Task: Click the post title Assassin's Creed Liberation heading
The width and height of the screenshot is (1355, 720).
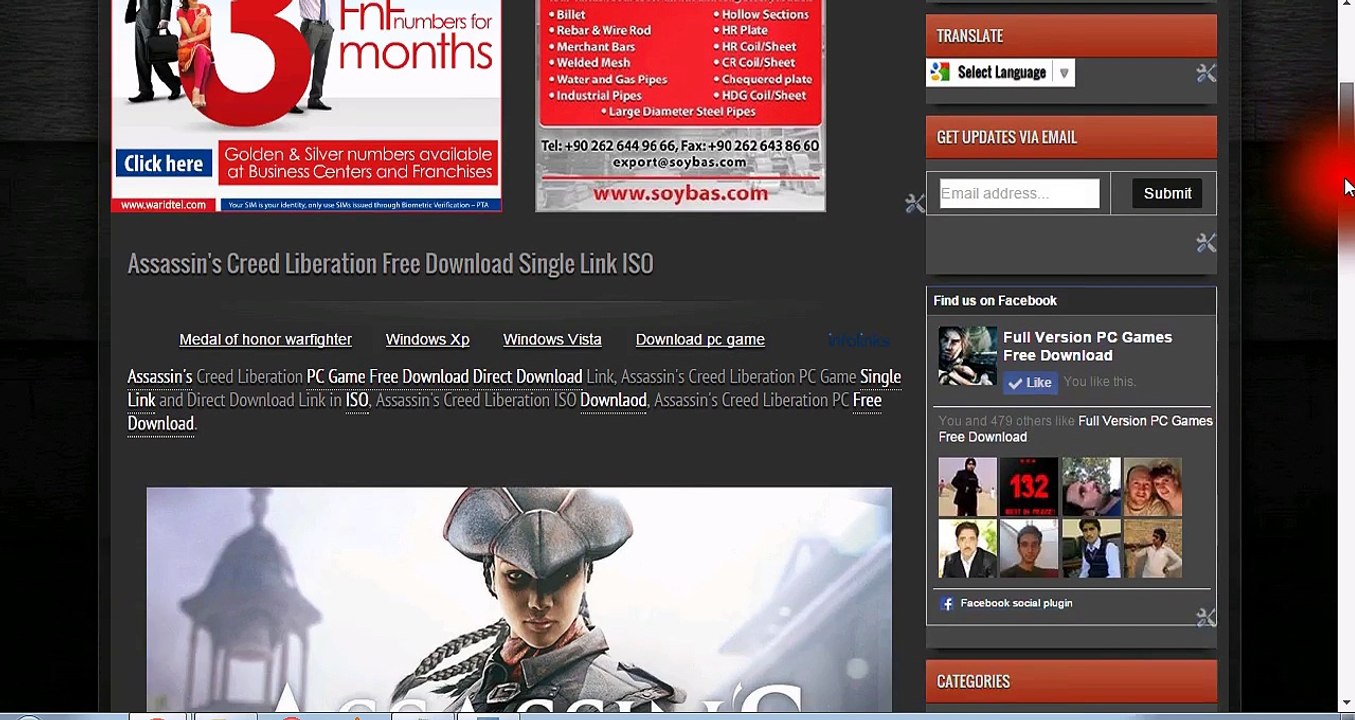Action: pyautogui.click(x=390, y=264)
